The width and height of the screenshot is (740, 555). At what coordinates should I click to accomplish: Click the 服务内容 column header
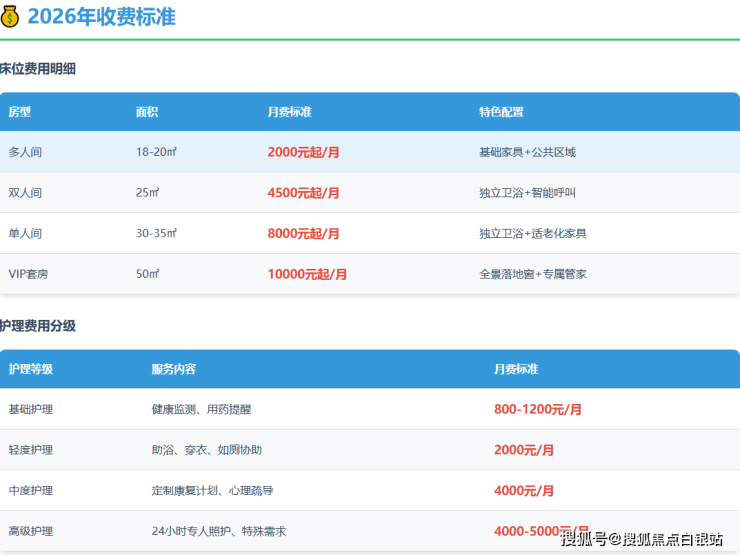pos(174,369)
